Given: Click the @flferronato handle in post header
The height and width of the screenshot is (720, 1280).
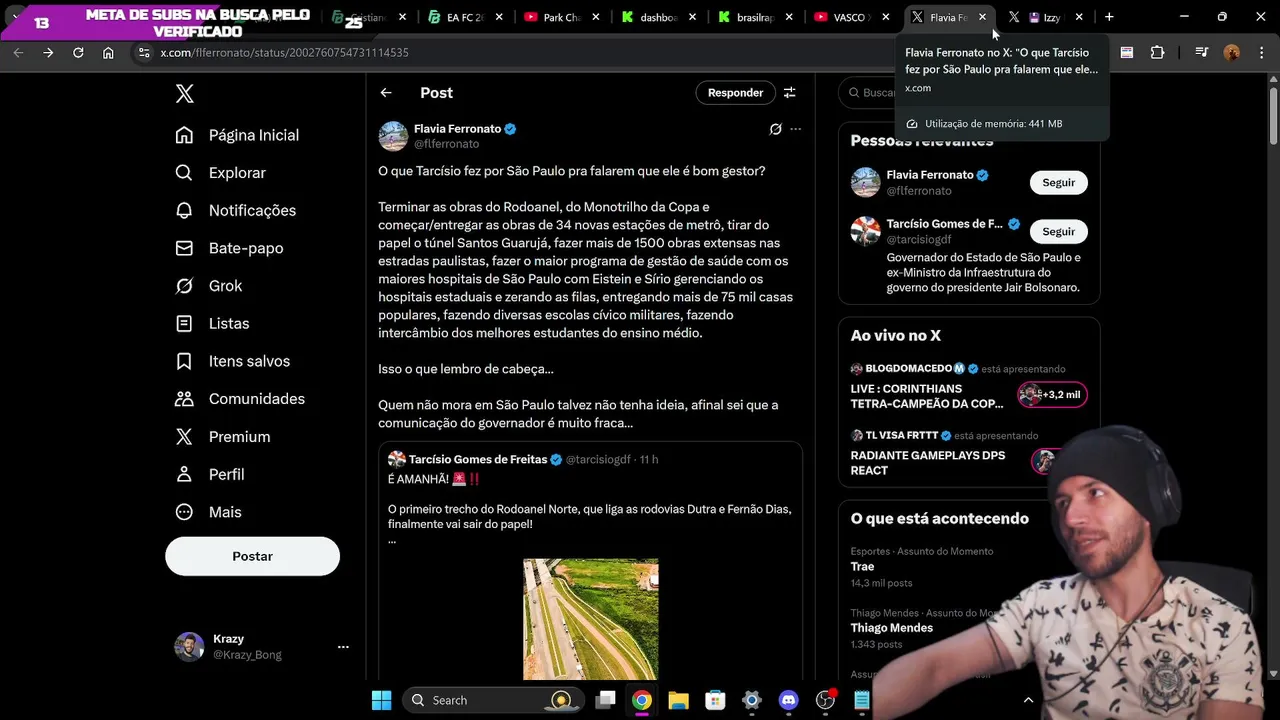Looking at the screenshot, I should 446,144.
